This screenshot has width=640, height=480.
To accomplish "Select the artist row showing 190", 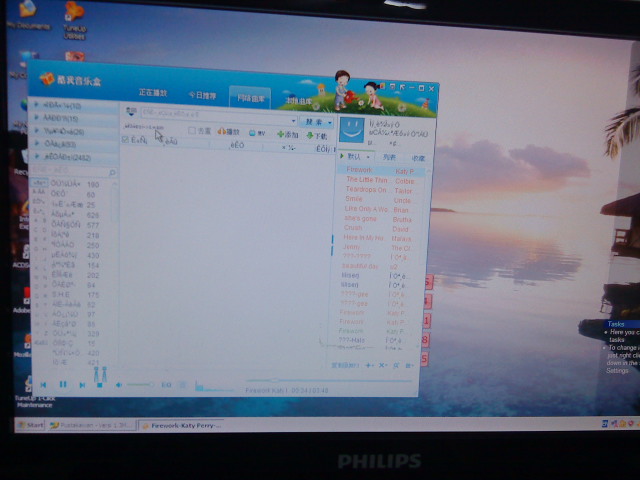I will 76,184.
